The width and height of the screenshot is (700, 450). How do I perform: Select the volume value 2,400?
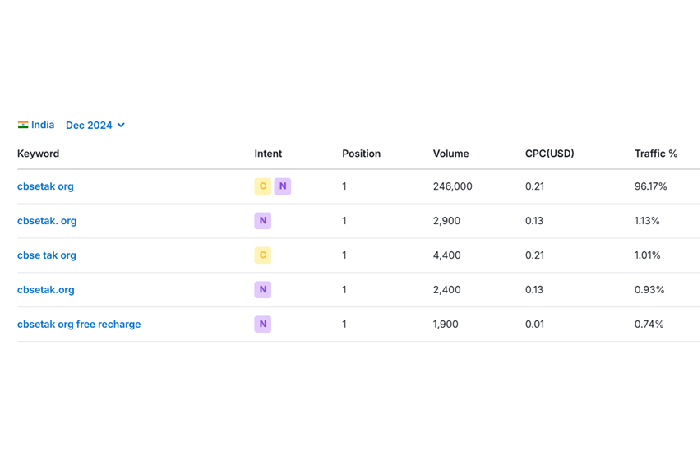click(446, 290)
